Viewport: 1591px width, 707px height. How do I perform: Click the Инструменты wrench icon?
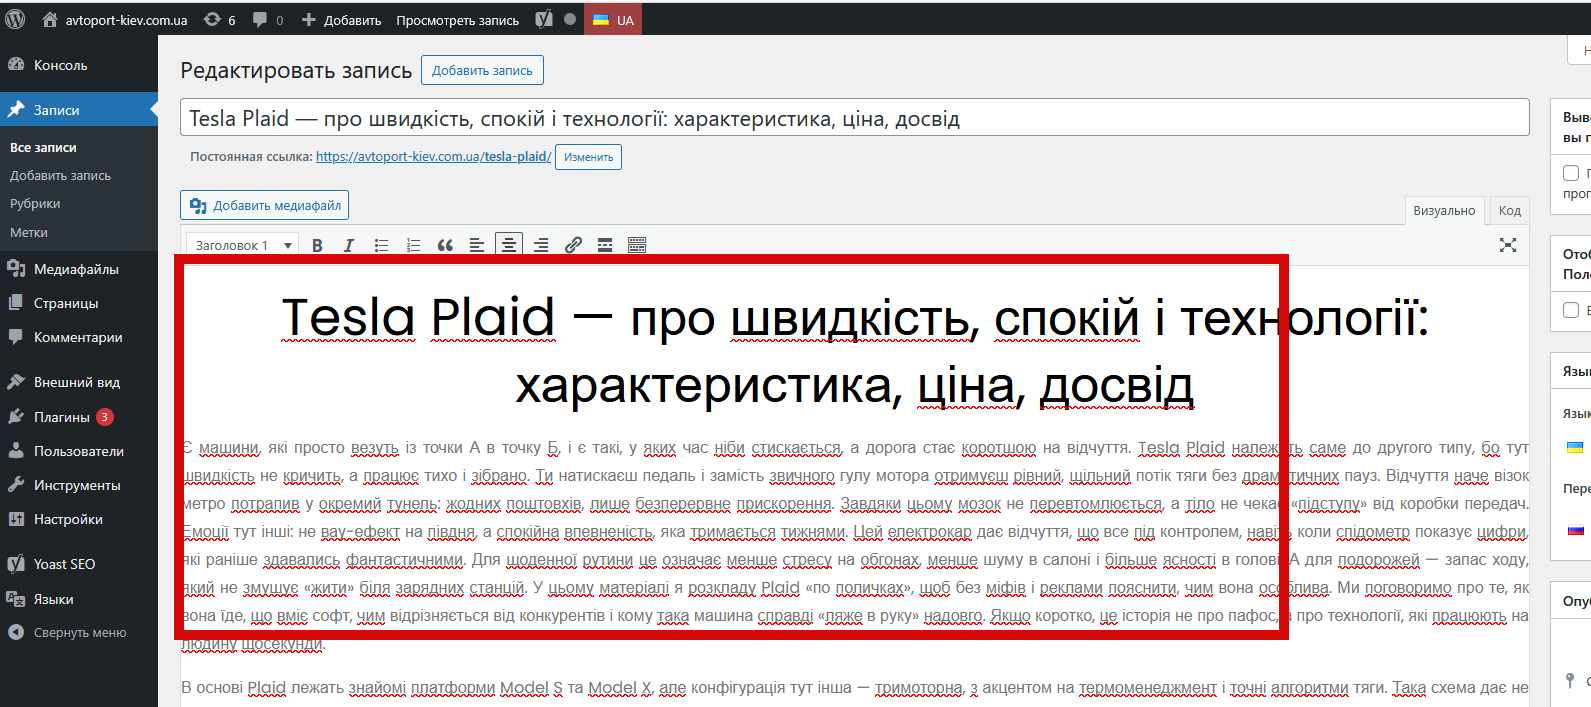[x=16, y=485]
